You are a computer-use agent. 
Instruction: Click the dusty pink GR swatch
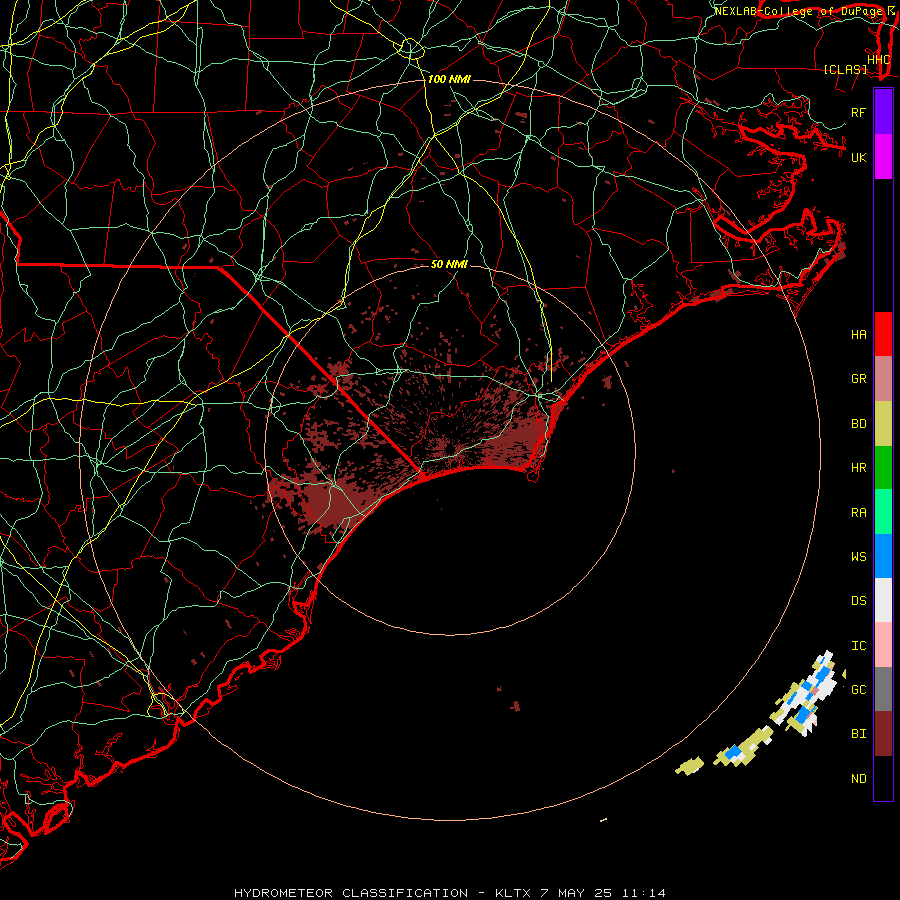(883, 379)
